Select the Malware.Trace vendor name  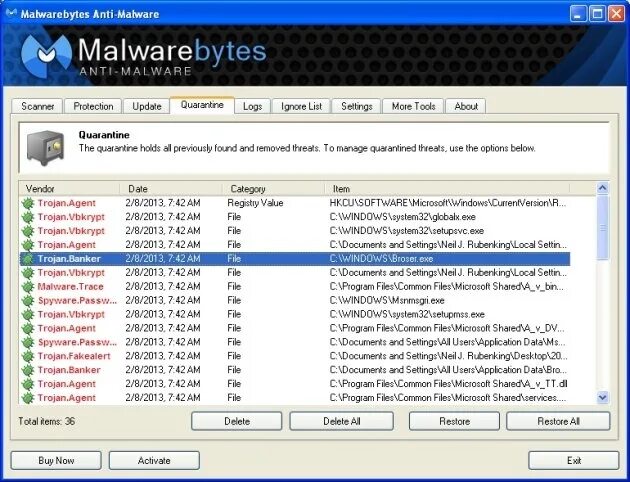pos(71,287)
